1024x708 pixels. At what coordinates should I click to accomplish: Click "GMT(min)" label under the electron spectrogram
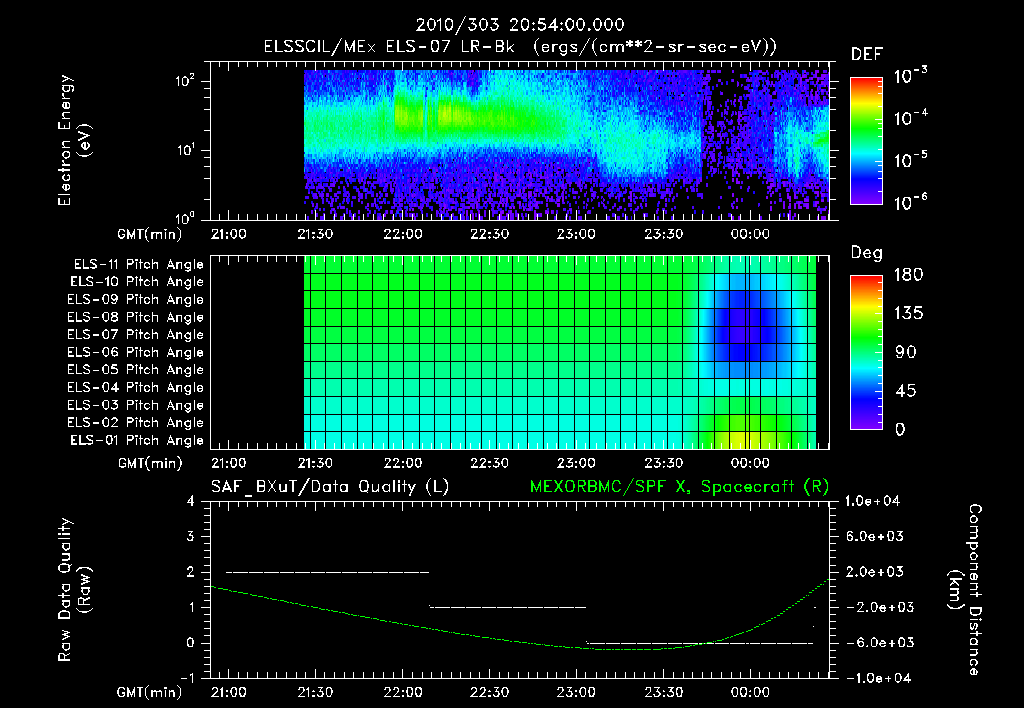click(150, 234)
